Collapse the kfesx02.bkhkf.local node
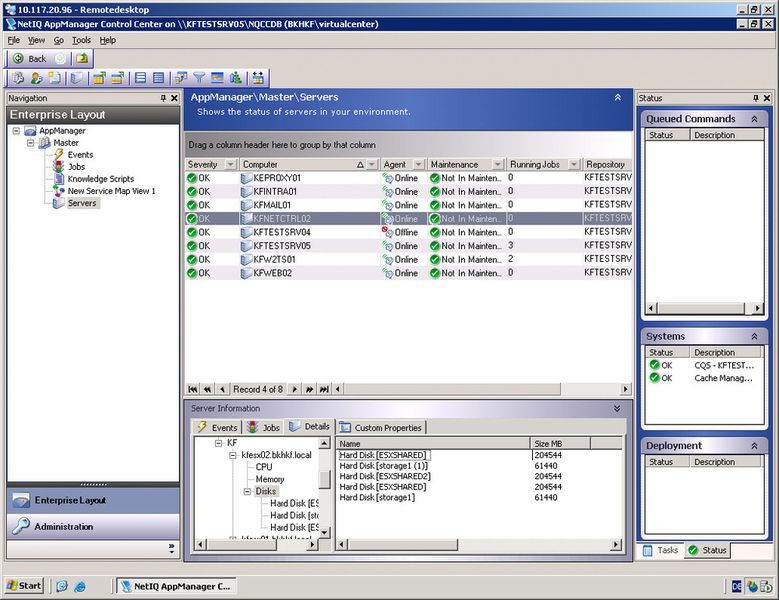779x600 pixels. (x=233, y=455)
